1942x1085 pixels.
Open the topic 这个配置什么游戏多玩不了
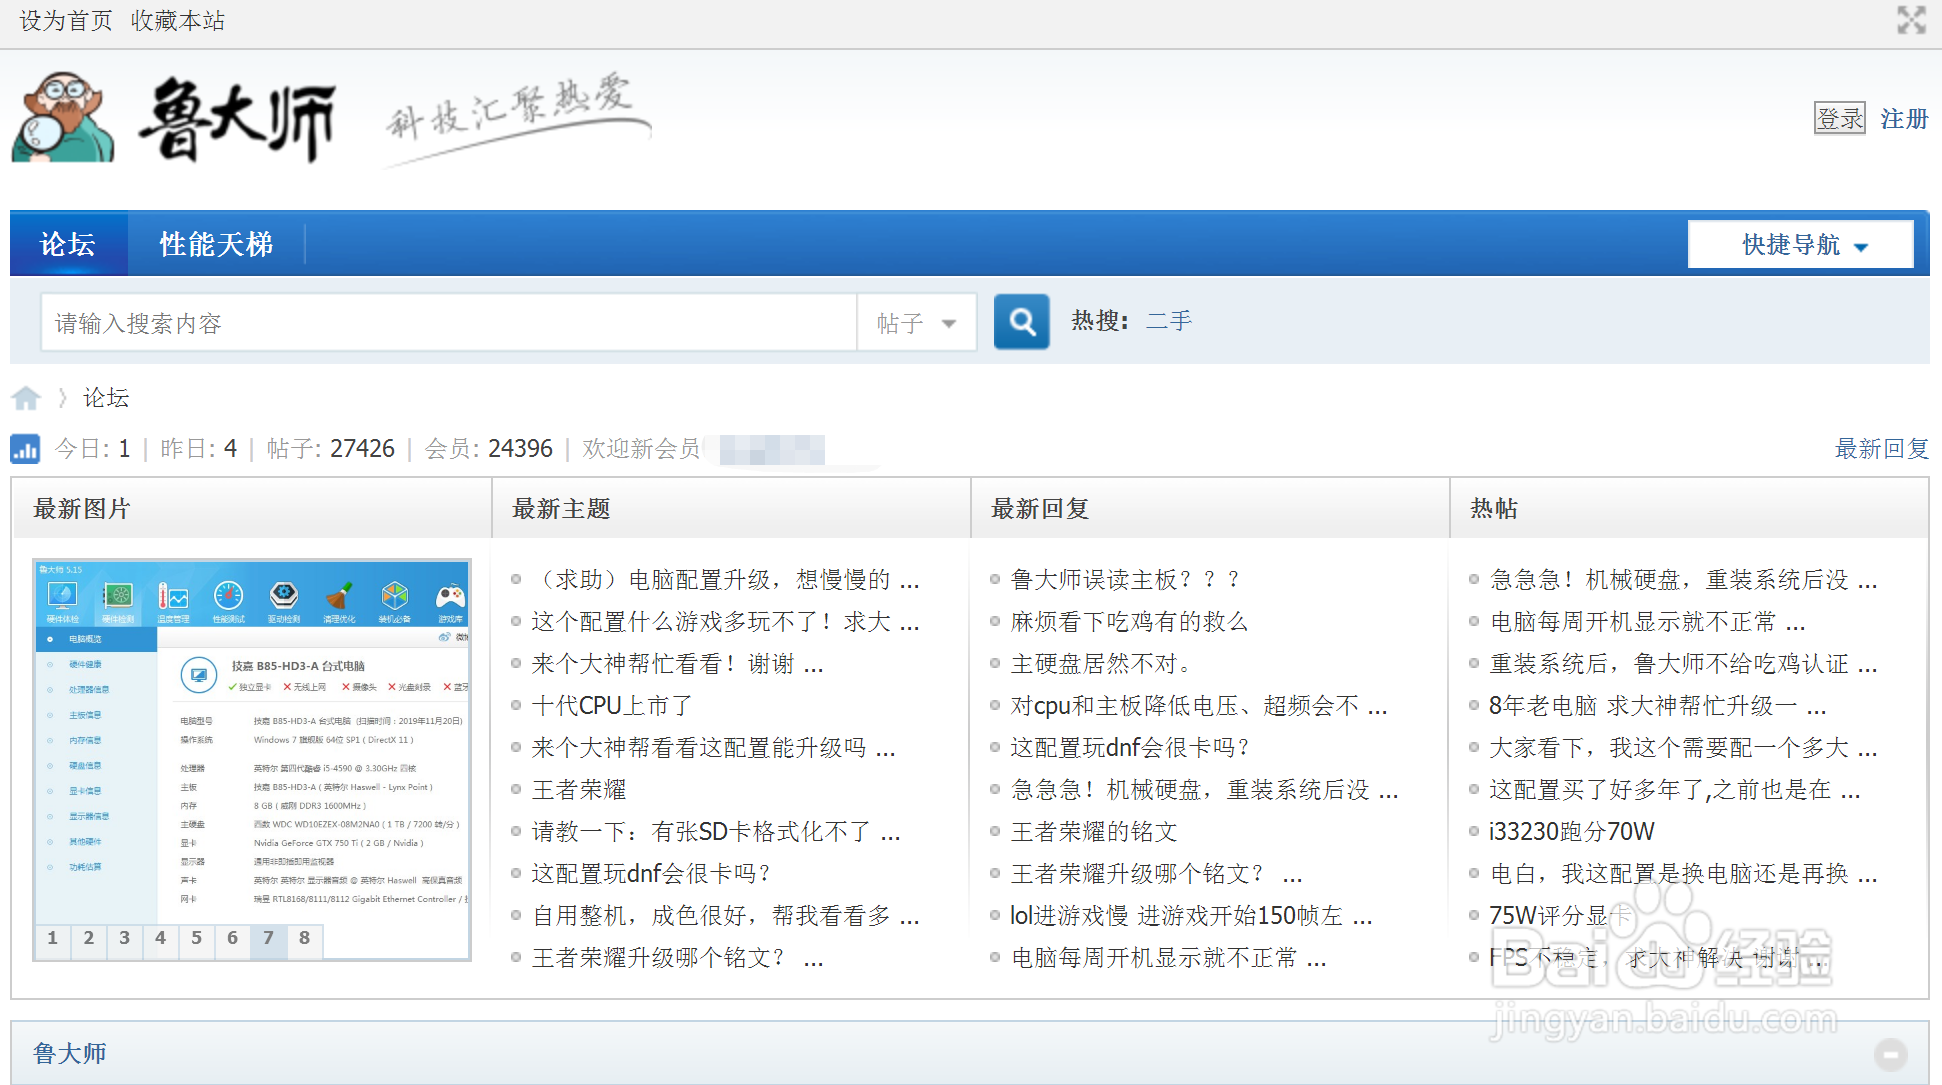click(x=725, y=622)
